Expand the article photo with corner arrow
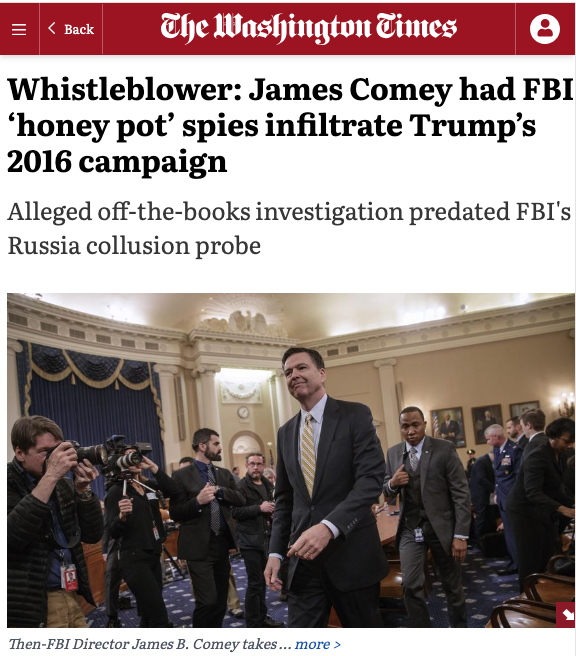The width and height of the screenshot is (576, 656). [x=568, y=615]
